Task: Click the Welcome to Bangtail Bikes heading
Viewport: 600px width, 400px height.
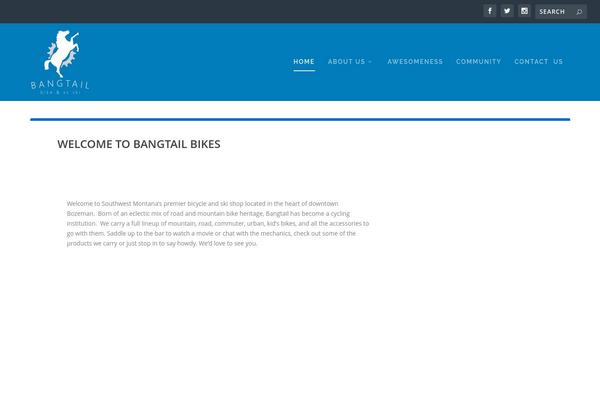Action: (x=139, y=144)
